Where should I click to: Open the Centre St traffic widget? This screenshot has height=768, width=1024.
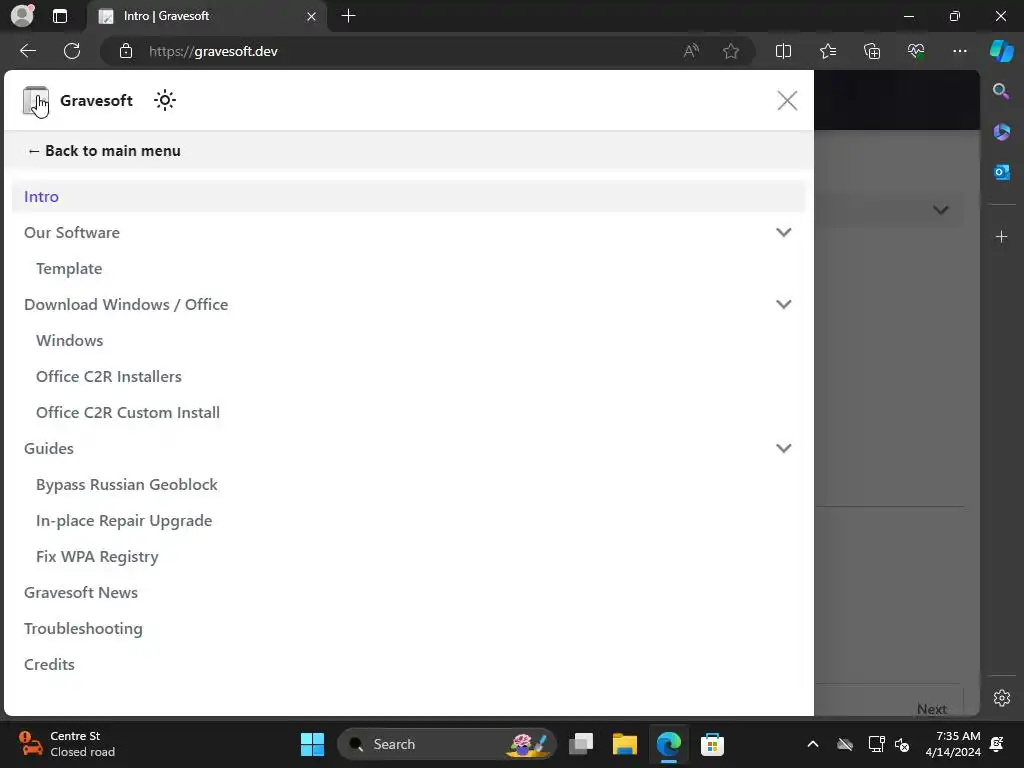pos(67,744)
